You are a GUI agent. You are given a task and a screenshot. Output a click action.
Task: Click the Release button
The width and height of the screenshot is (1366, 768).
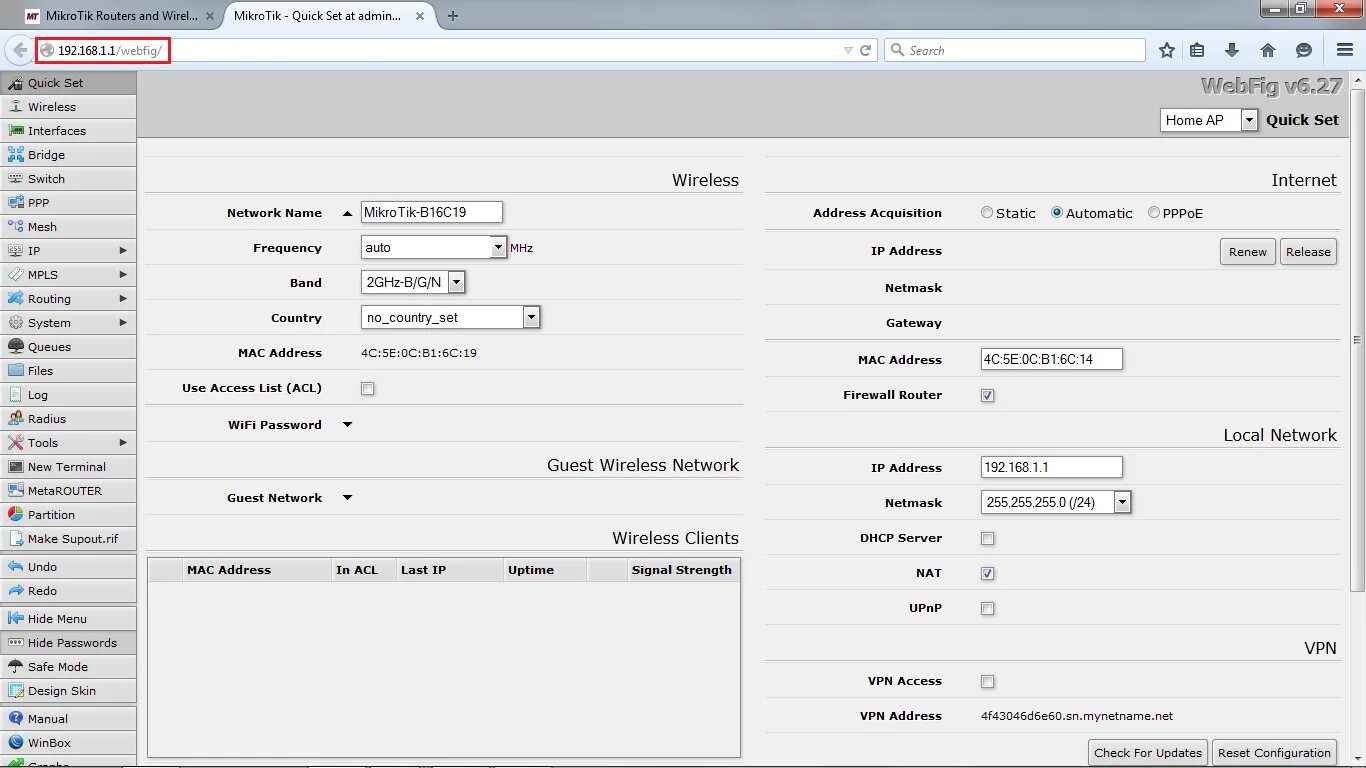point(1308,252)
